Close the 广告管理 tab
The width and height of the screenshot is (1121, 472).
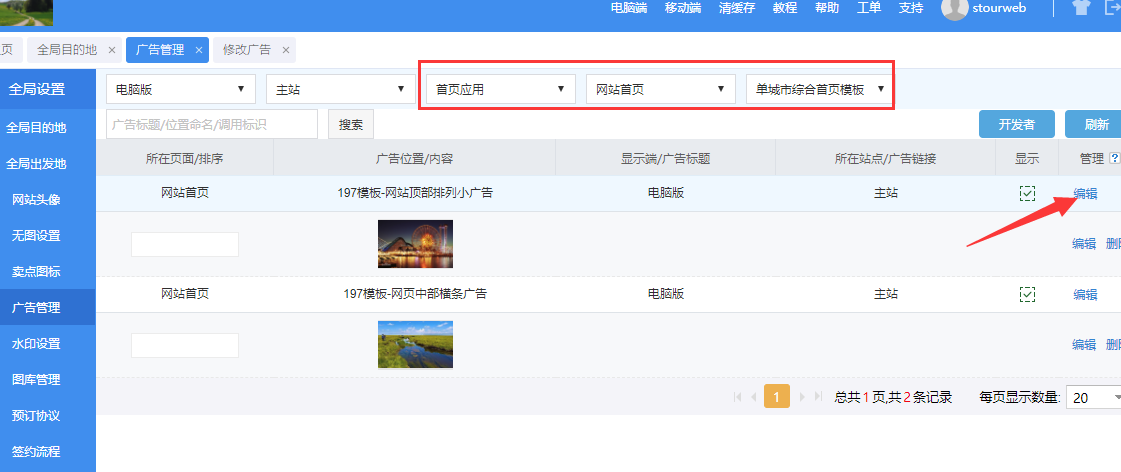click(x=199, y=49)
